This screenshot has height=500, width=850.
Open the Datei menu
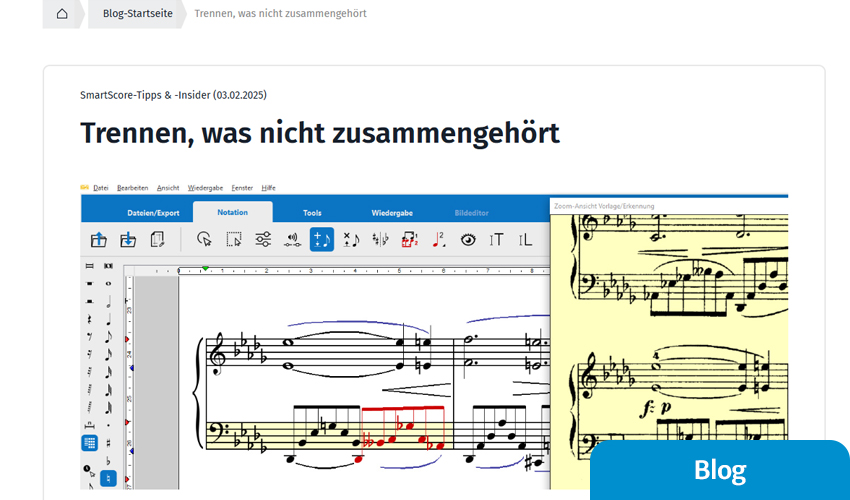pyautogui.click(x=100, y=187)
